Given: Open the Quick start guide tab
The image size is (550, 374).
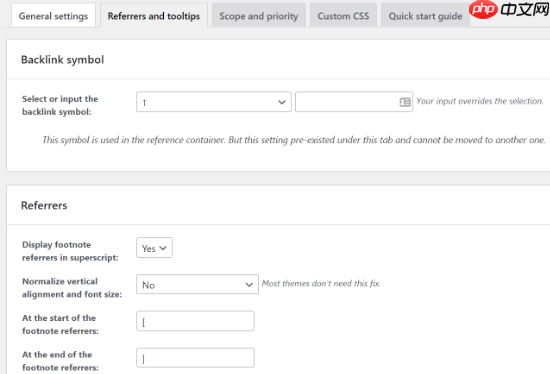Looking at the screenshot, I should (425, 16).
